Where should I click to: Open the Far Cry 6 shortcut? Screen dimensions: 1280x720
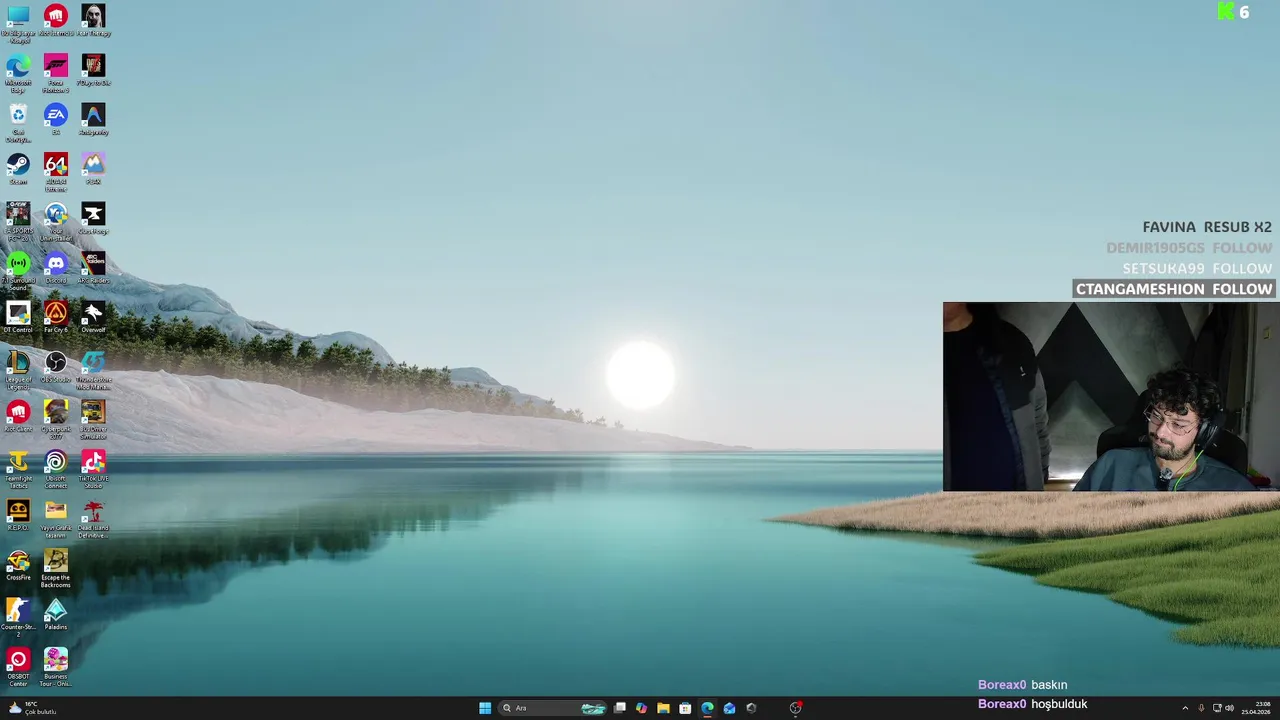click(56, 316)
